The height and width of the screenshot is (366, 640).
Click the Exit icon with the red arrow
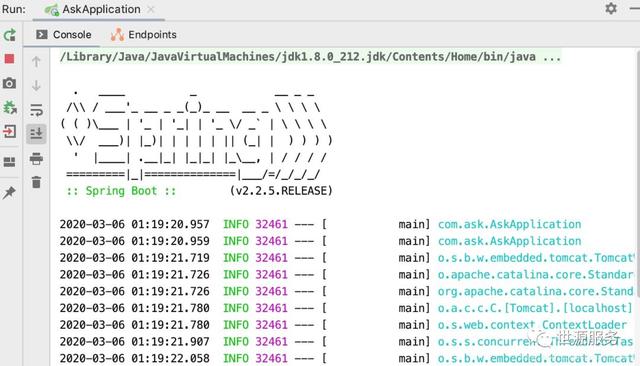[x=9, y=132]
